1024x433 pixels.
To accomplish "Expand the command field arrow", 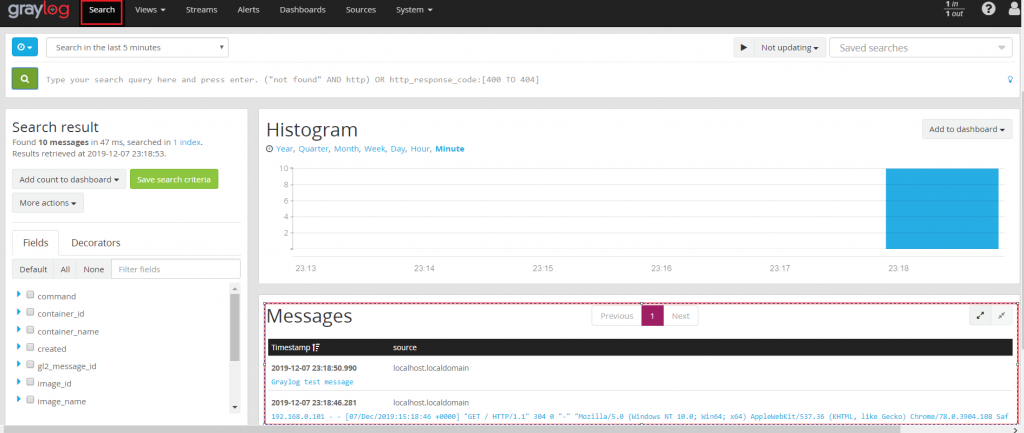I will pyautogui.click(x=19, y=295).
